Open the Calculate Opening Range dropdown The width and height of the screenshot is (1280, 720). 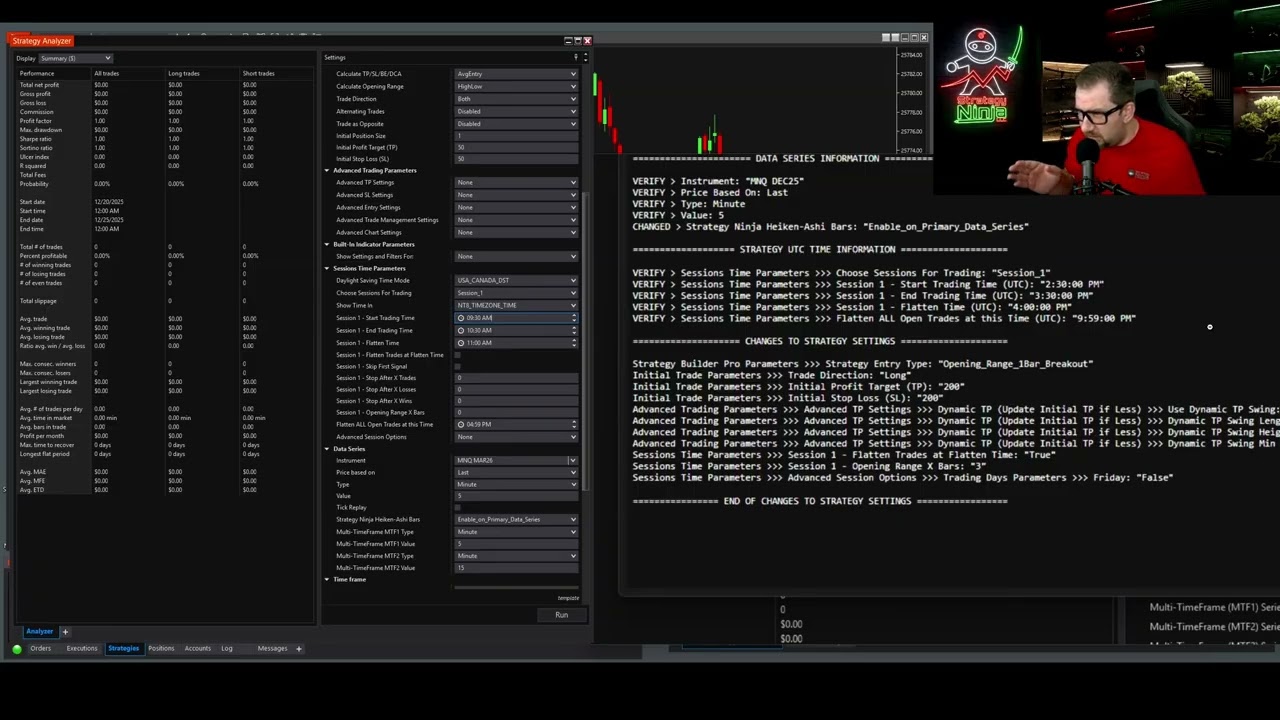[x=516, y=86]
